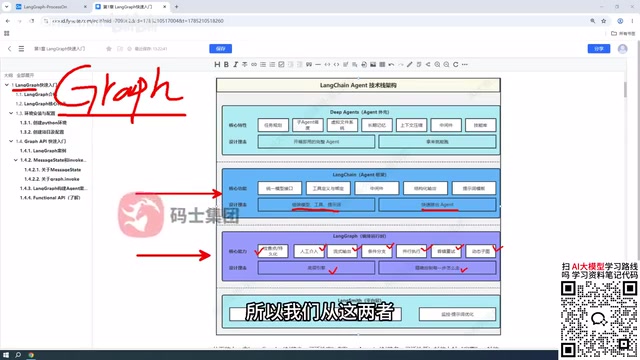Toggle bold formatting in the editor toolbar

point(226,64)
